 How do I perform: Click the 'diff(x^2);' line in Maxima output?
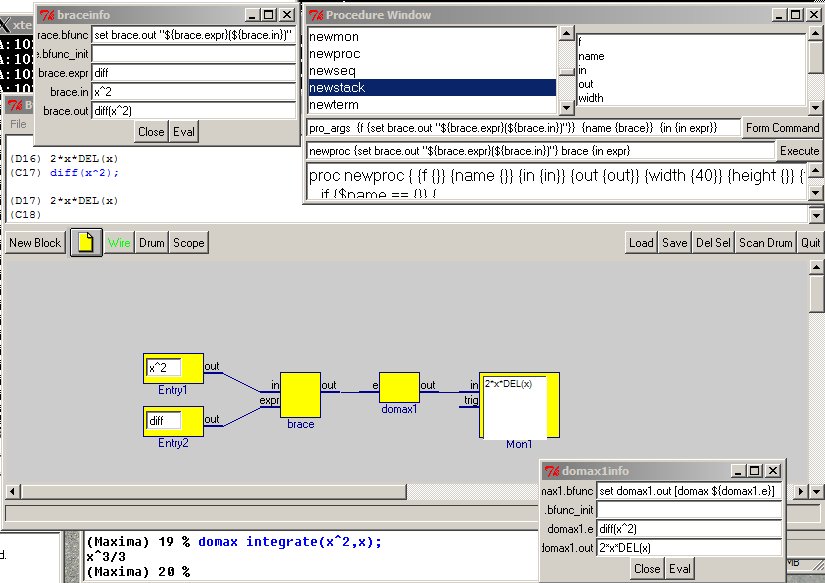[84, 173]
